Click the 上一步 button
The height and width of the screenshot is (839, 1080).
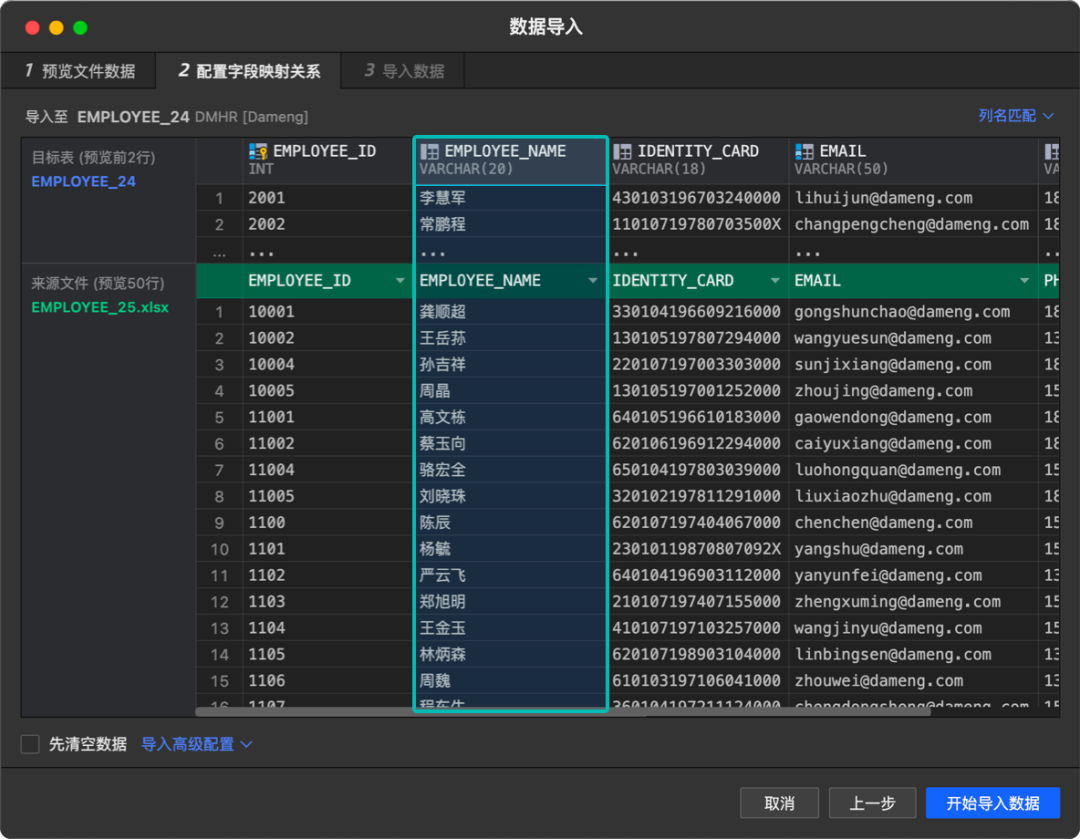point(872,803)
